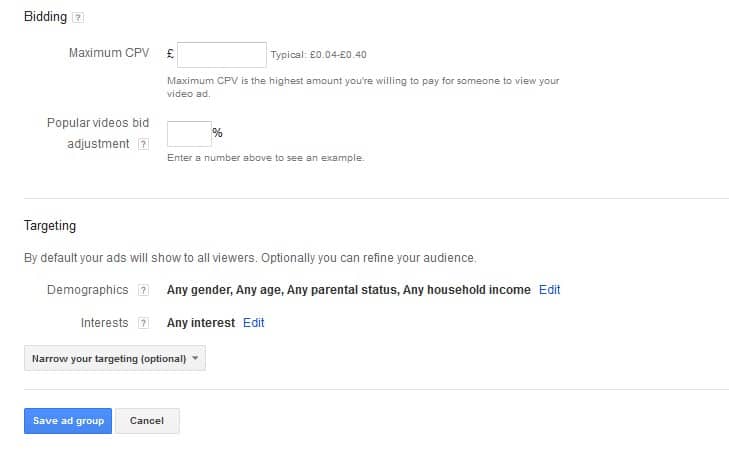729x456 pixels.
Task: Click the Demographics field label
Action: 87,290
